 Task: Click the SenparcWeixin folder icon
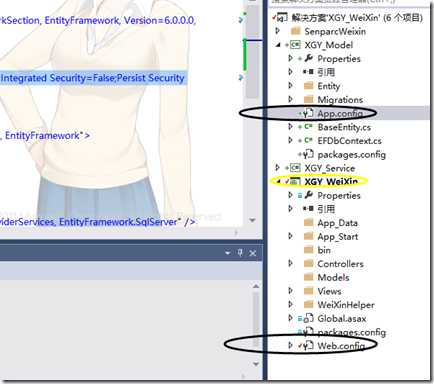pos(296,31)
